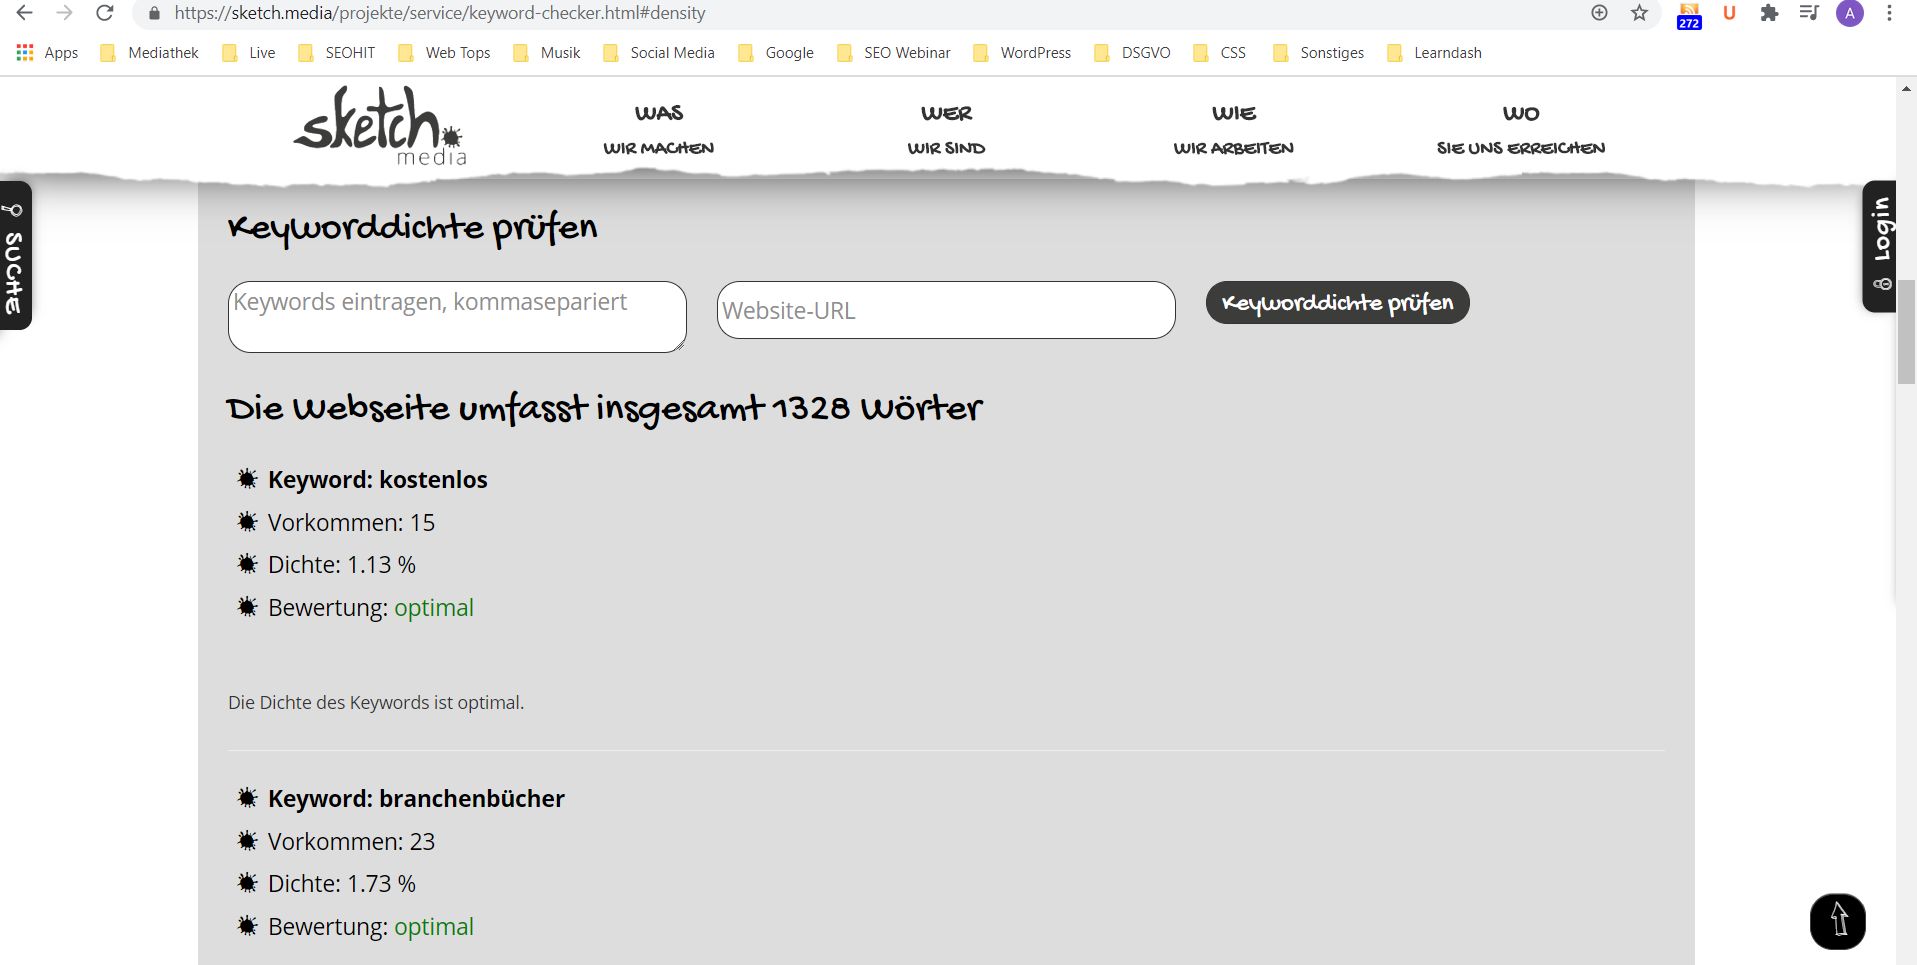The image size is (1917, 965).
Task: Open the Login side tab
Action: coord(1880,246)
